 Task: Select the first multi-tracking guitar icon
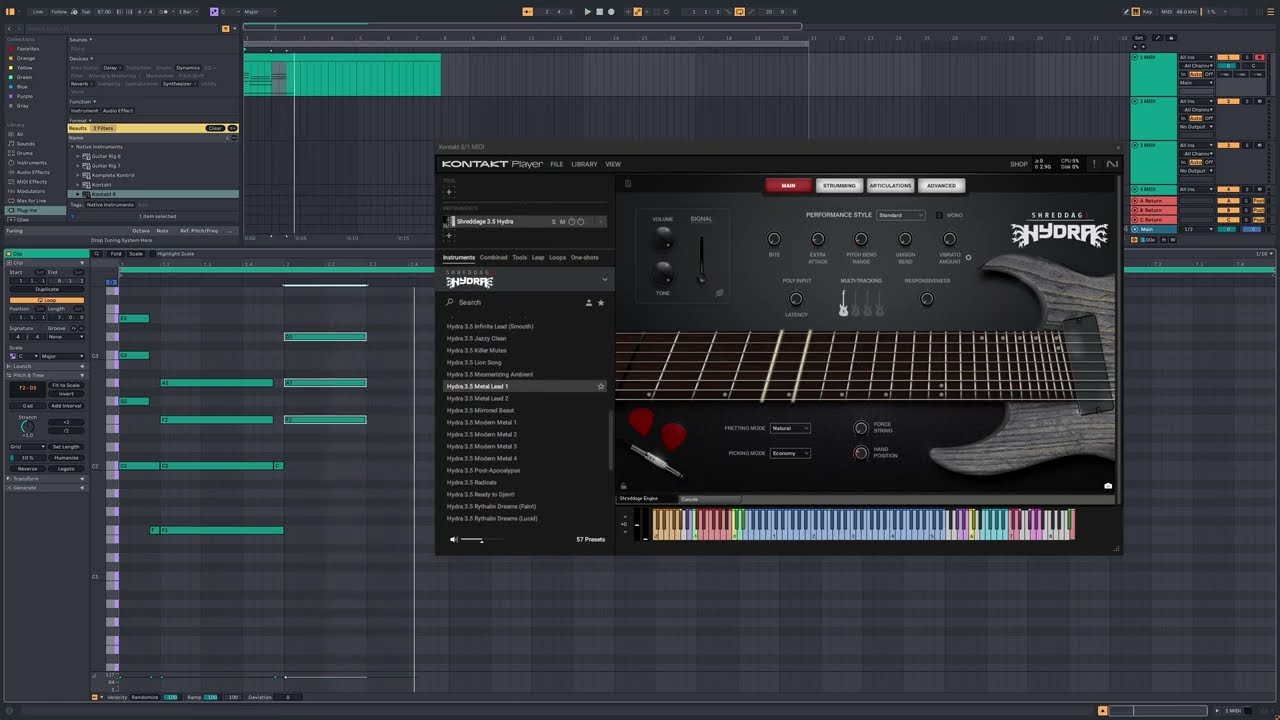[x=843, y=303]
